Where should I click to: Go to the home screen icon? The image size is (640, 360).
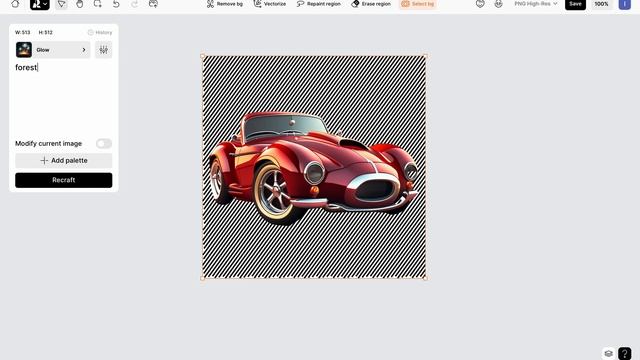tap(15, 4)
